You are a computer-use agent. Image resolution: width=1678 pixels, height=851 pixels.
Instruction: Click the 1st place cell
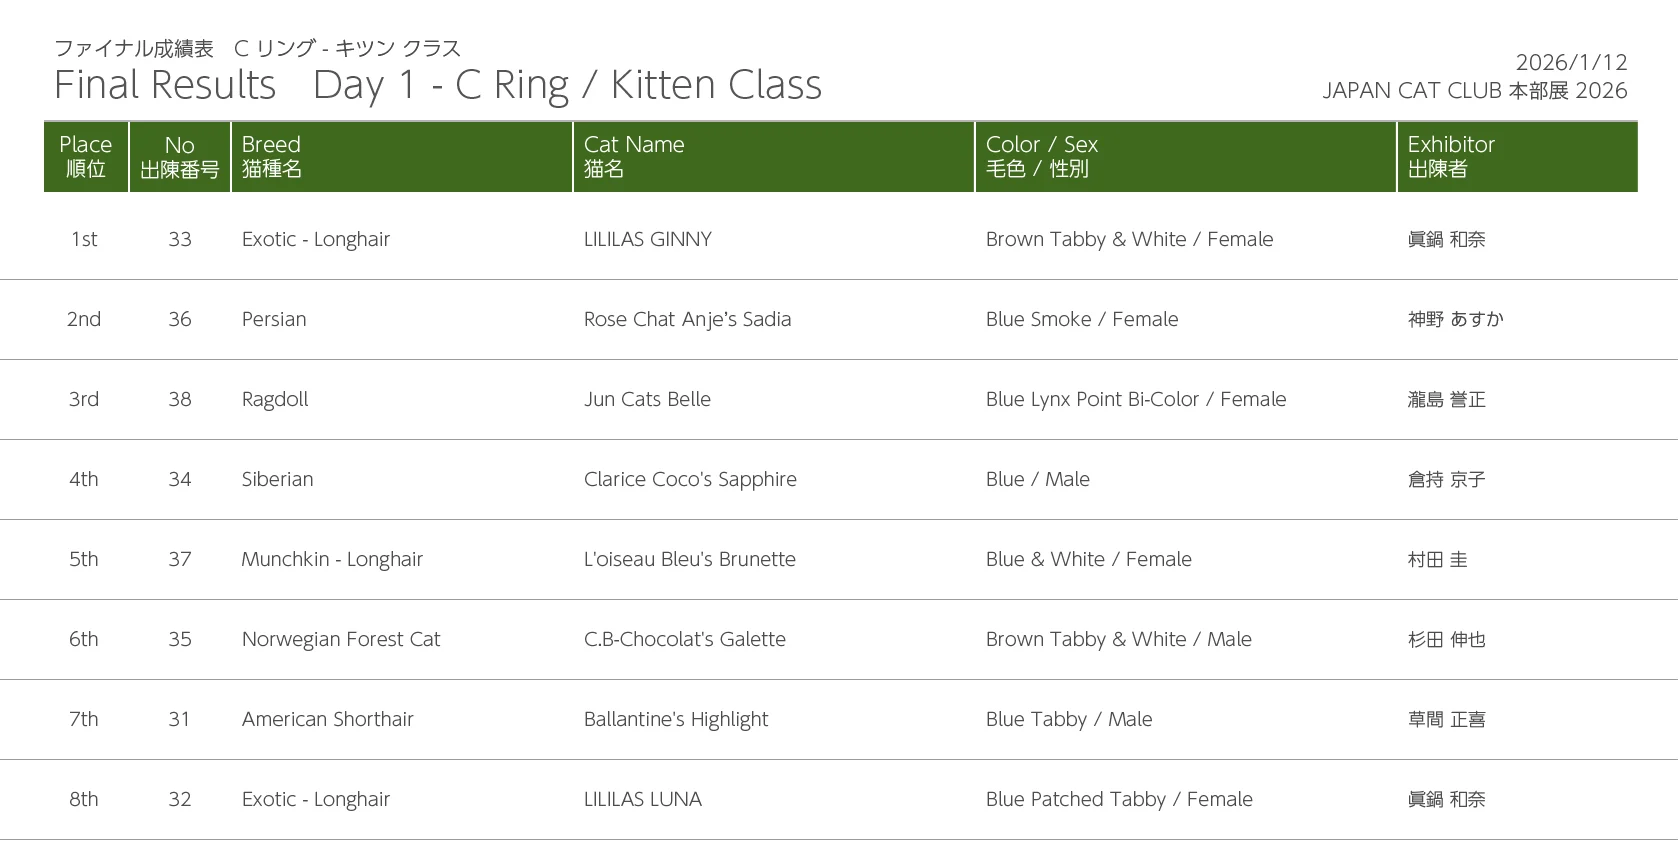pyautogui.click(x=84, y=239)
